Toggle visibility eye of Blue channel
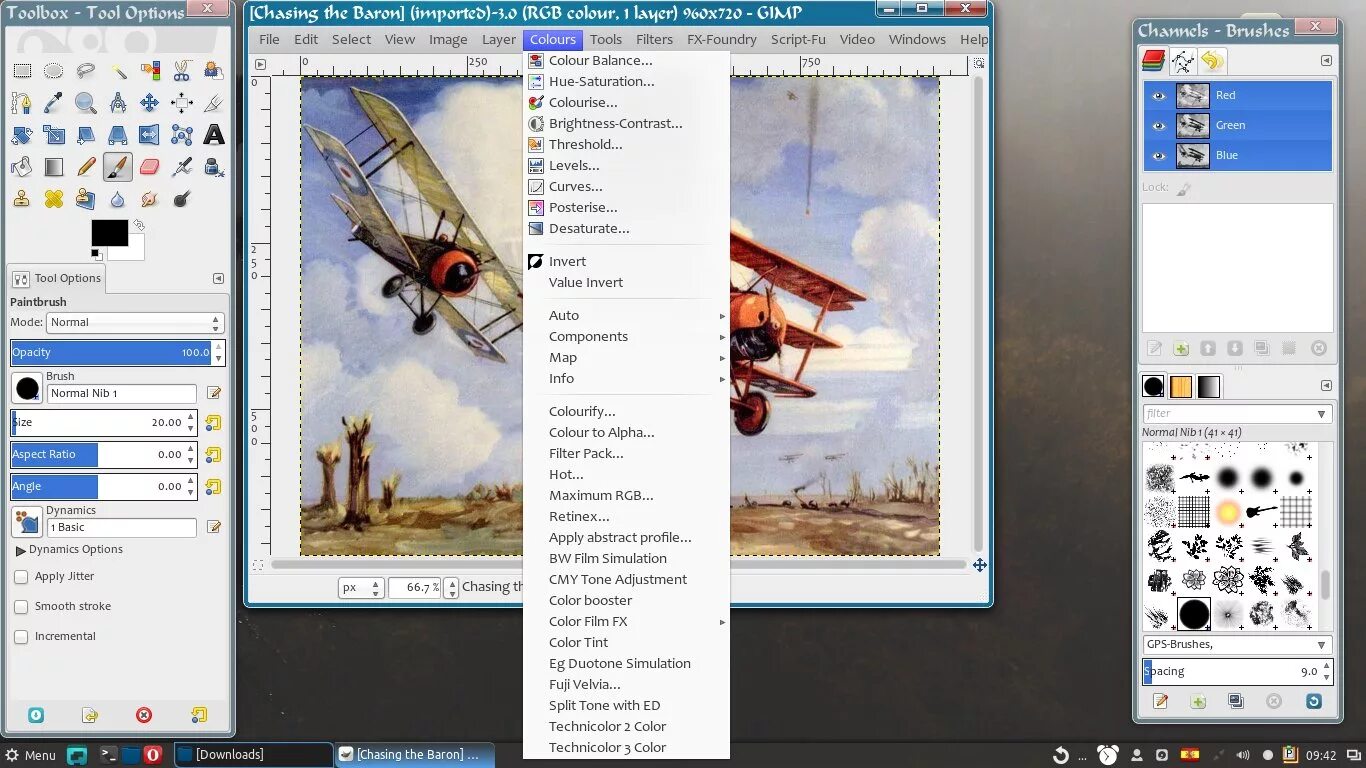The width and height of the screenshot is (1366, 768). 1159,156
